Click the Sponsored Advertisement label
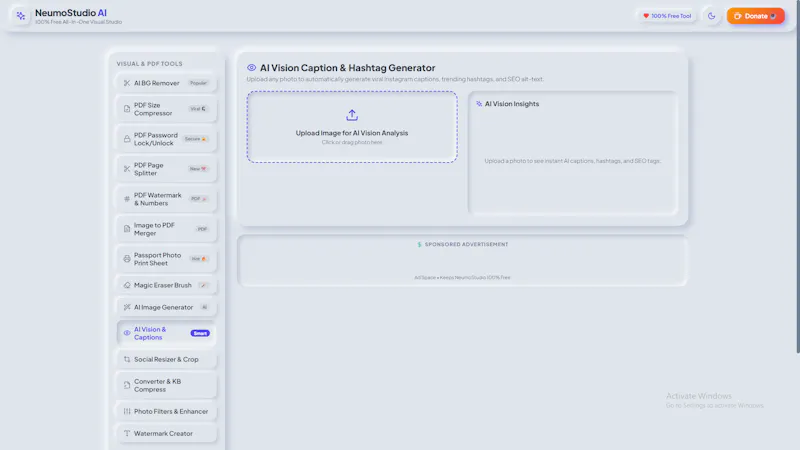800x450 pixels. coord(466,244)
